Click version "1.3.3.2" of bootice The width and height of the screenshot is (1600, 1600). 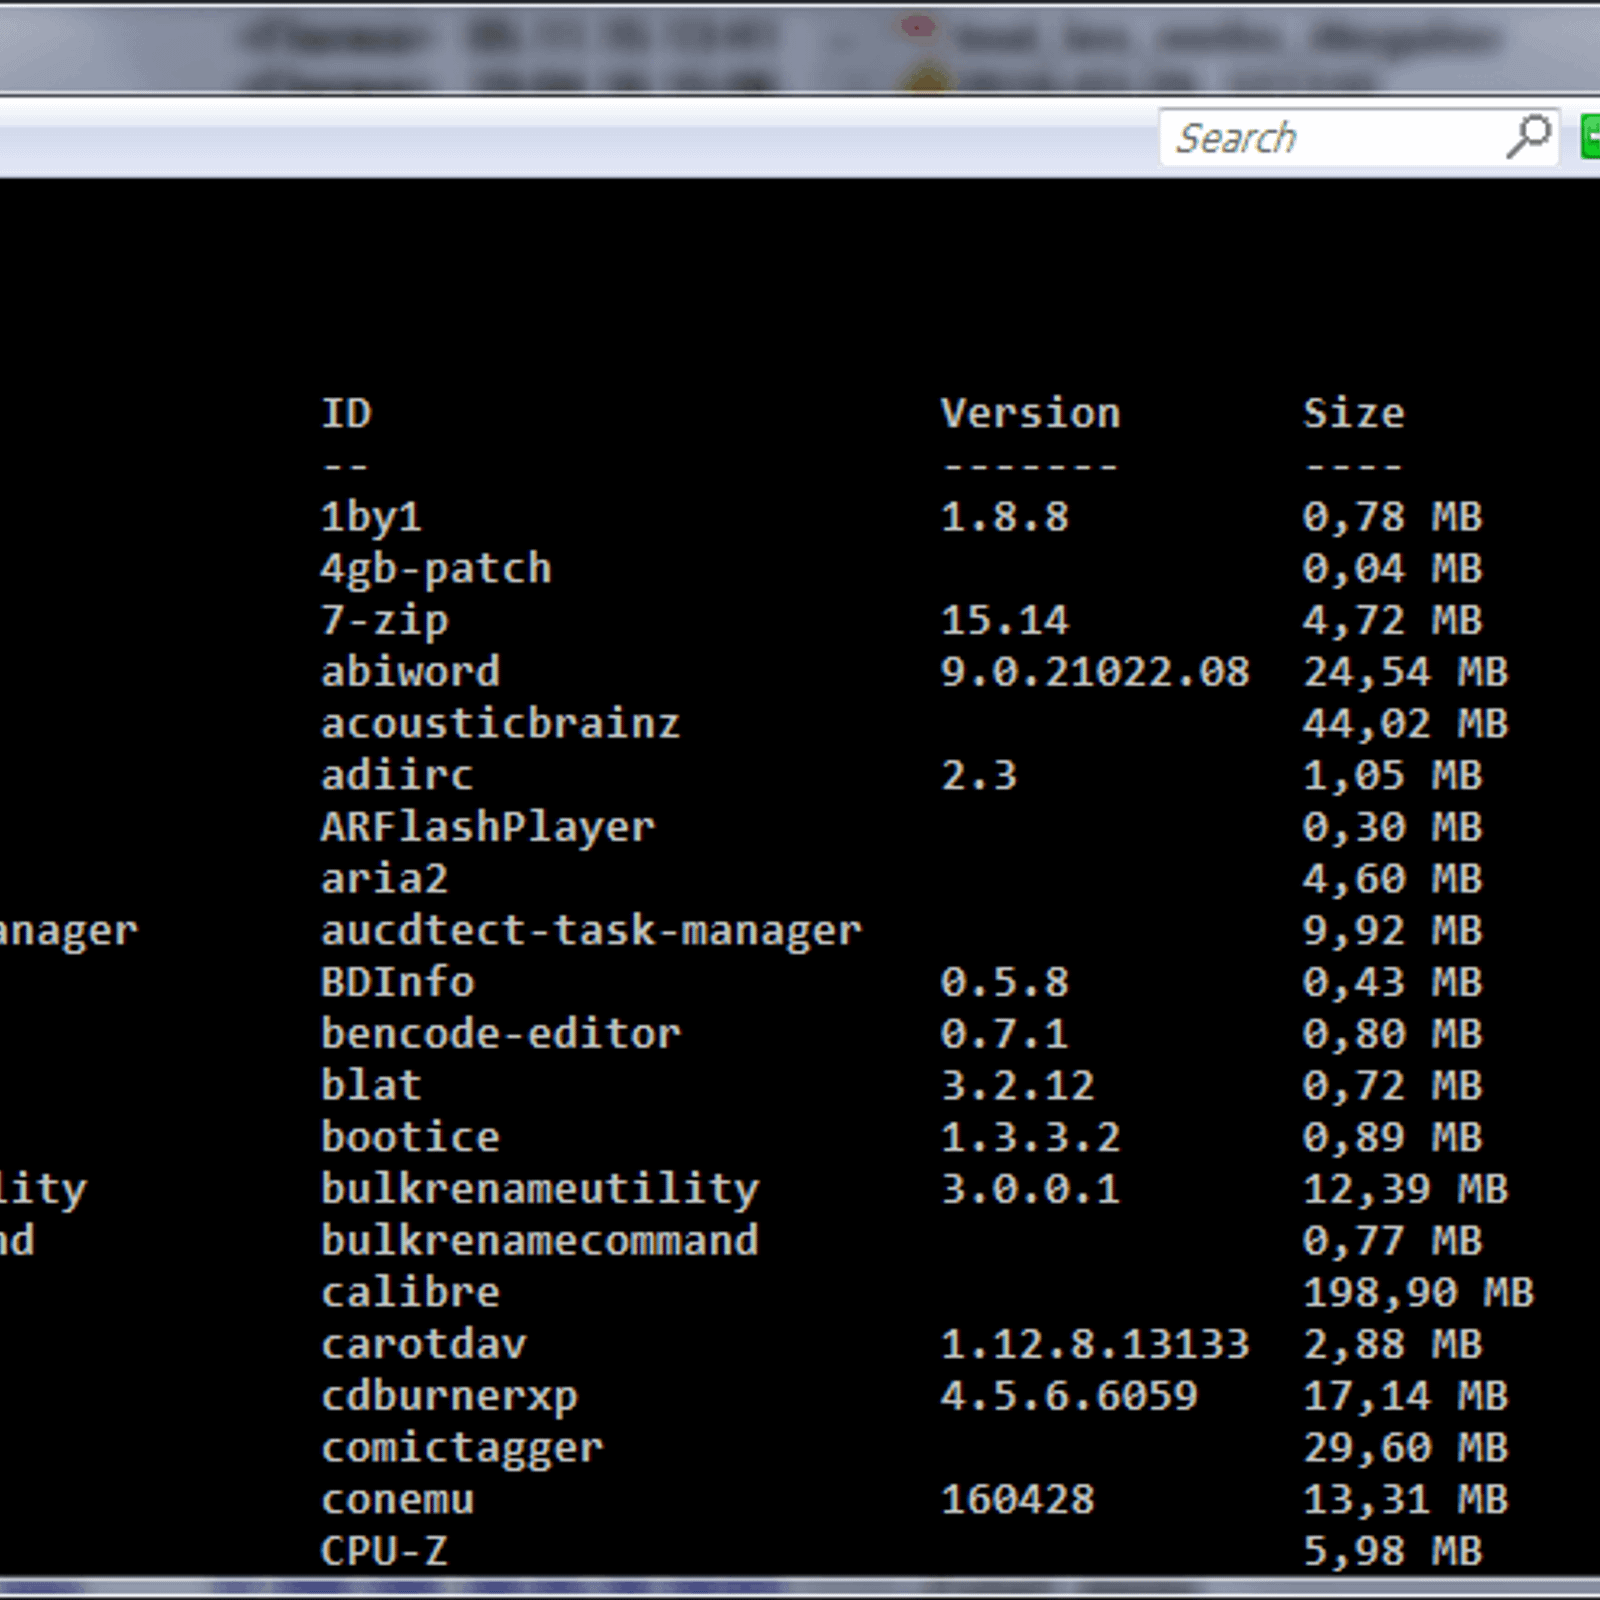[x=1031, y=1137]
